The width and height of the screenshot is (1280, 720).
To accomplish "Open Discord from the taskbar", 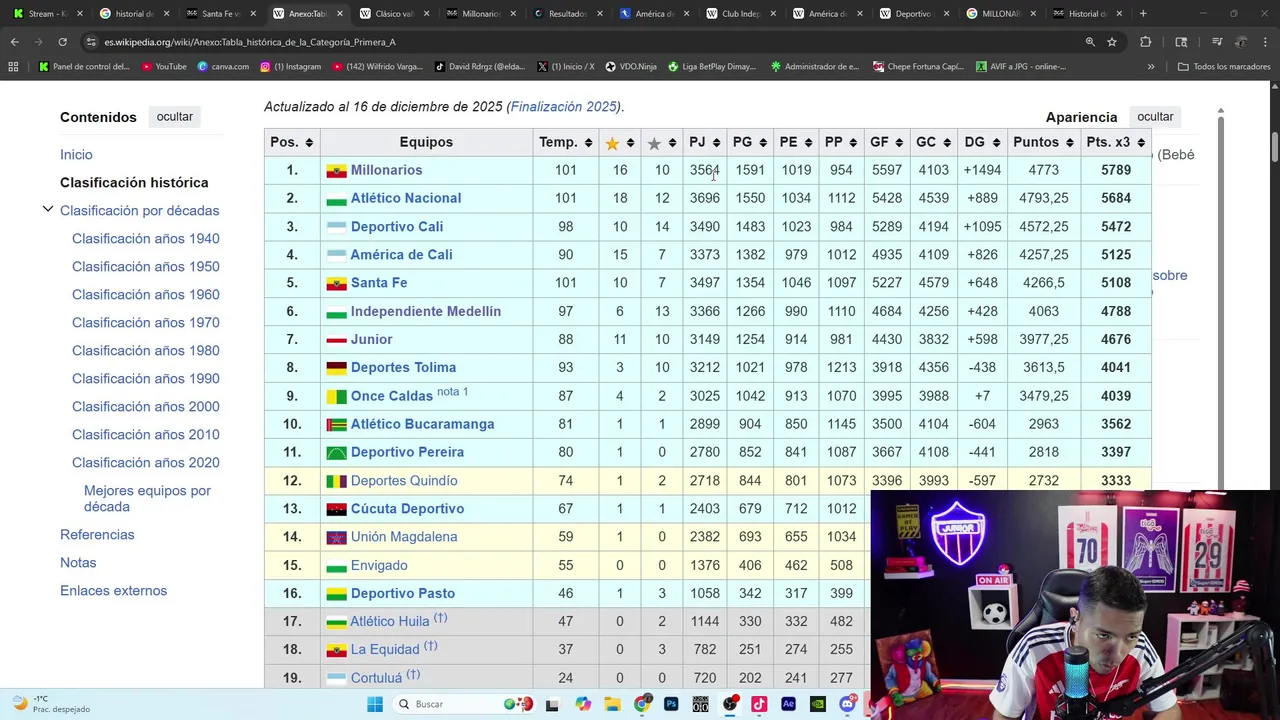I will coord(848,704).
